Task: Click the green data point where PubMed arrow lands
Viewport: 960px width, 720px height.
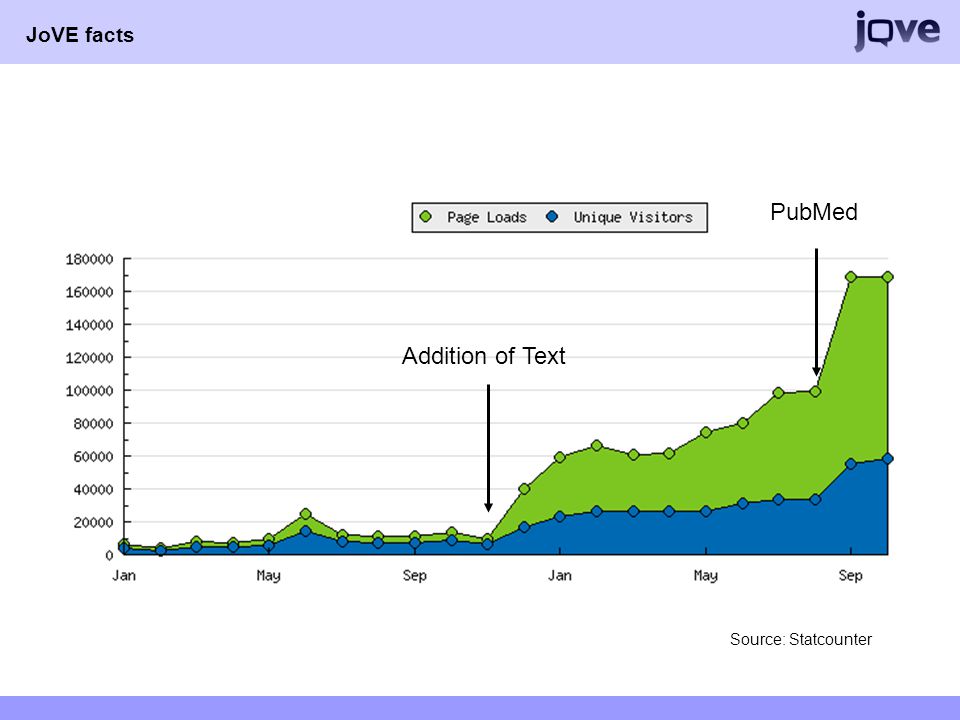Action: (x=815, y=391)
